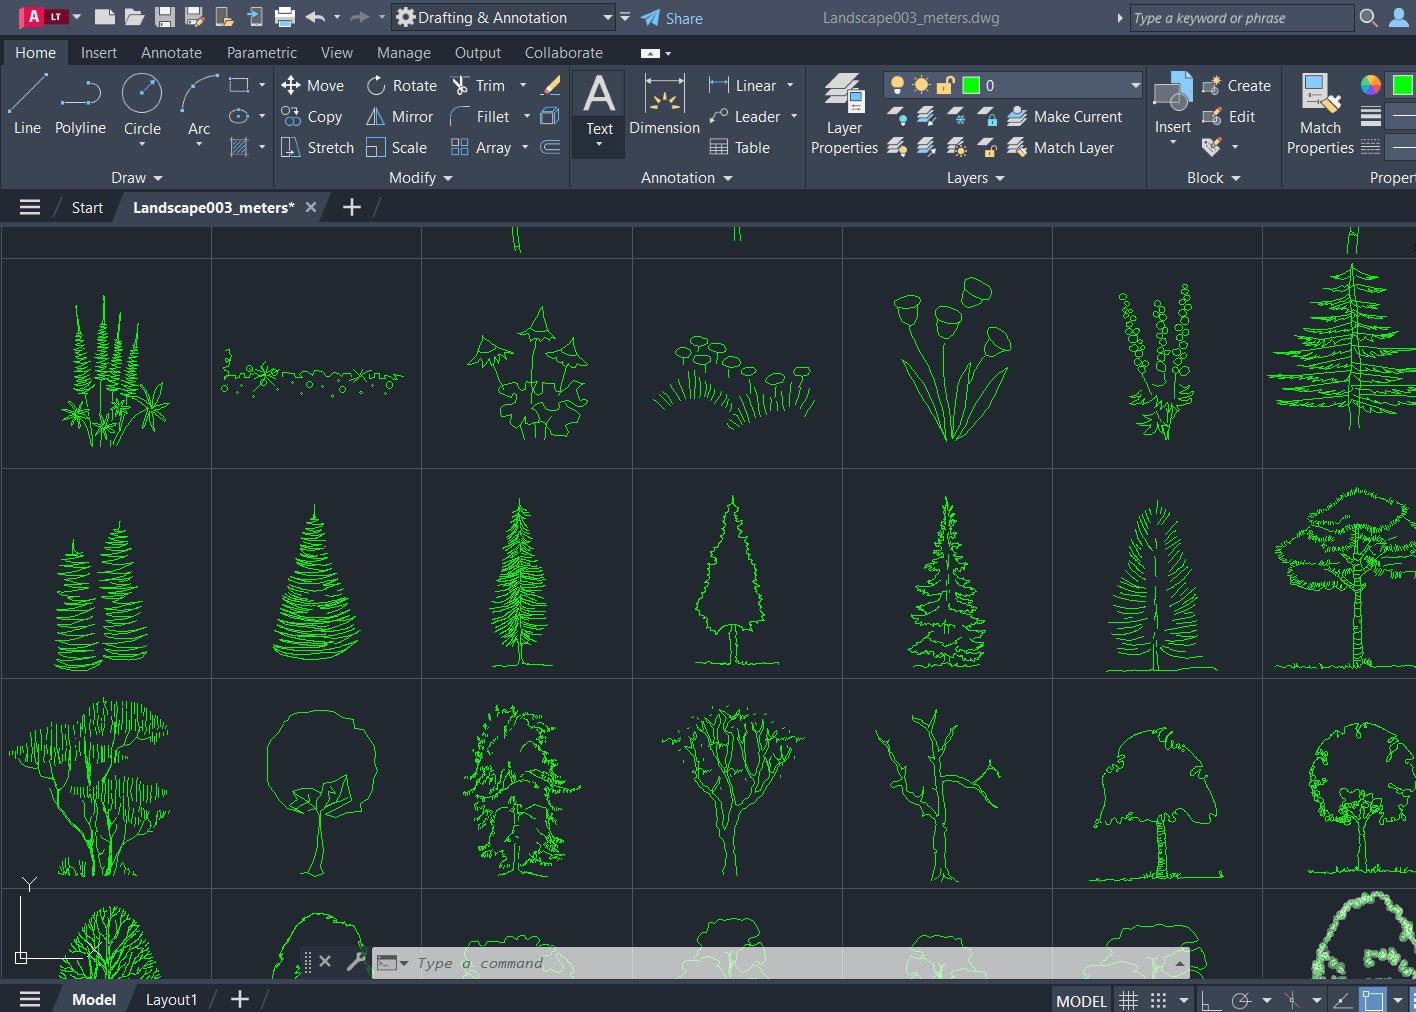Select the Mirror tool
This screenshot has height=1012, width=1416.
pyautogui.click(x=399, y=116)
